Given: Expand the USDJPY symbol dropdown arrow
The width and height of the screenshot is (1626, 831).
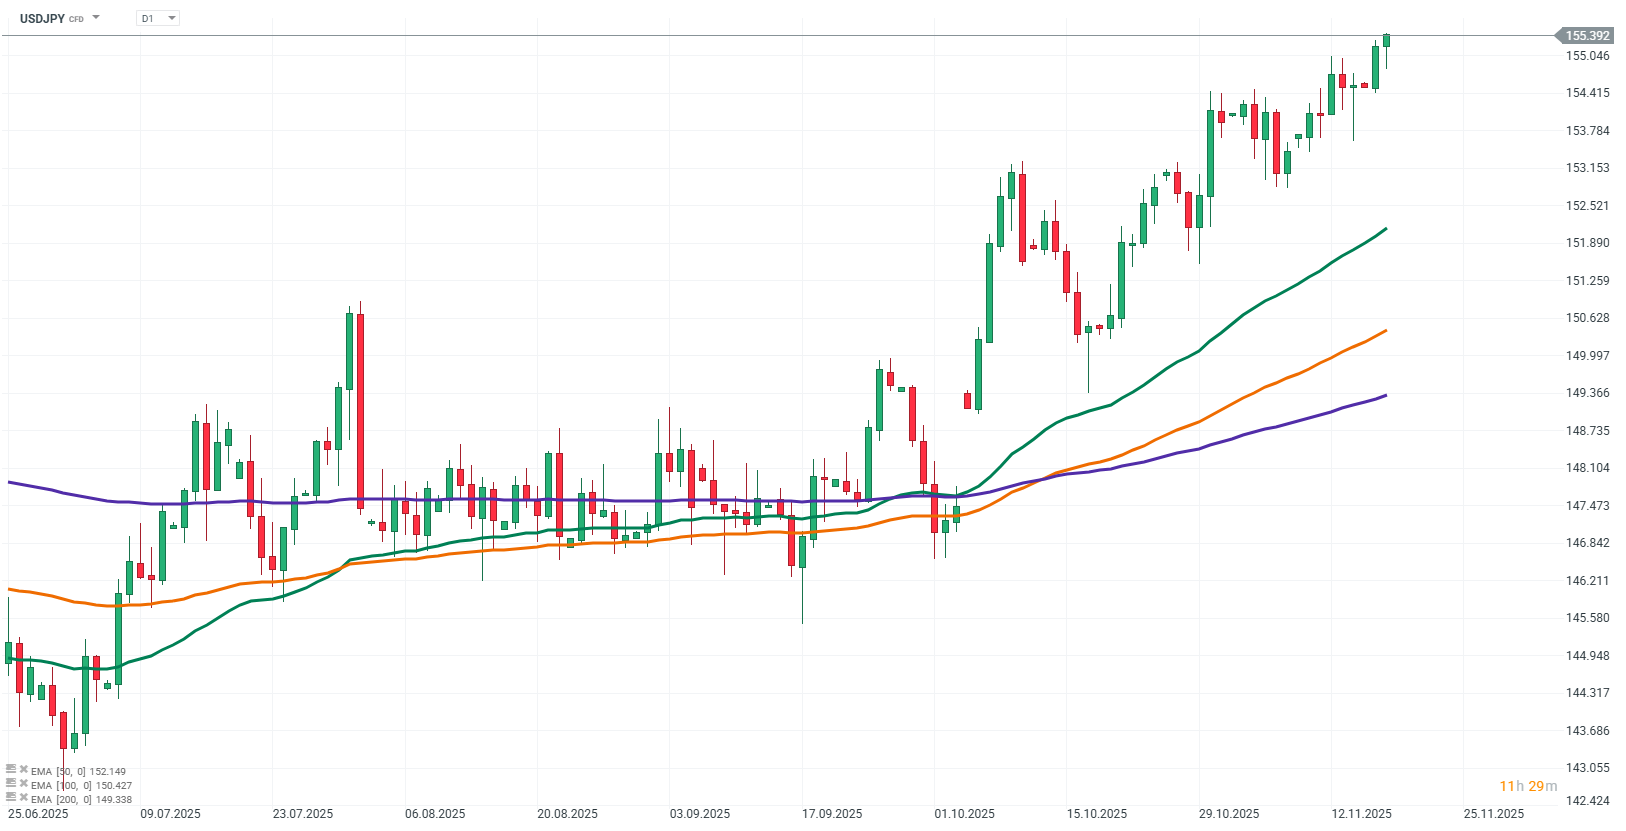Looking at the screenshot, I should (96, 18).
